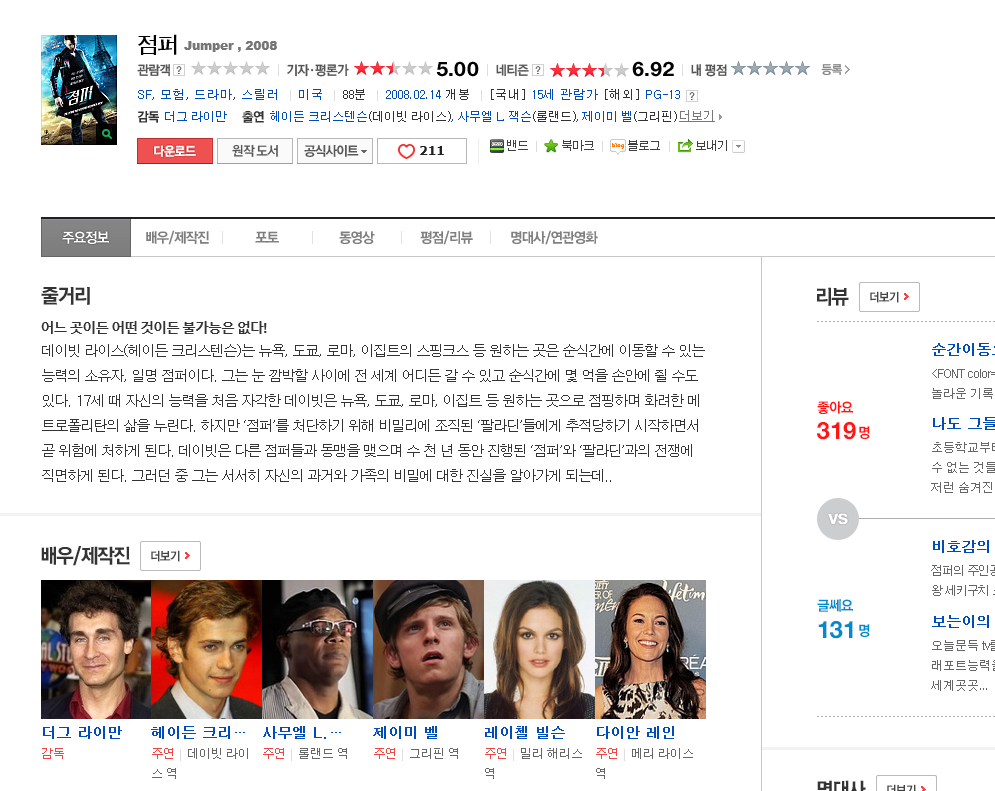
Task: Click the magnifier icon on the movie poster
Action: coord(107,133)
